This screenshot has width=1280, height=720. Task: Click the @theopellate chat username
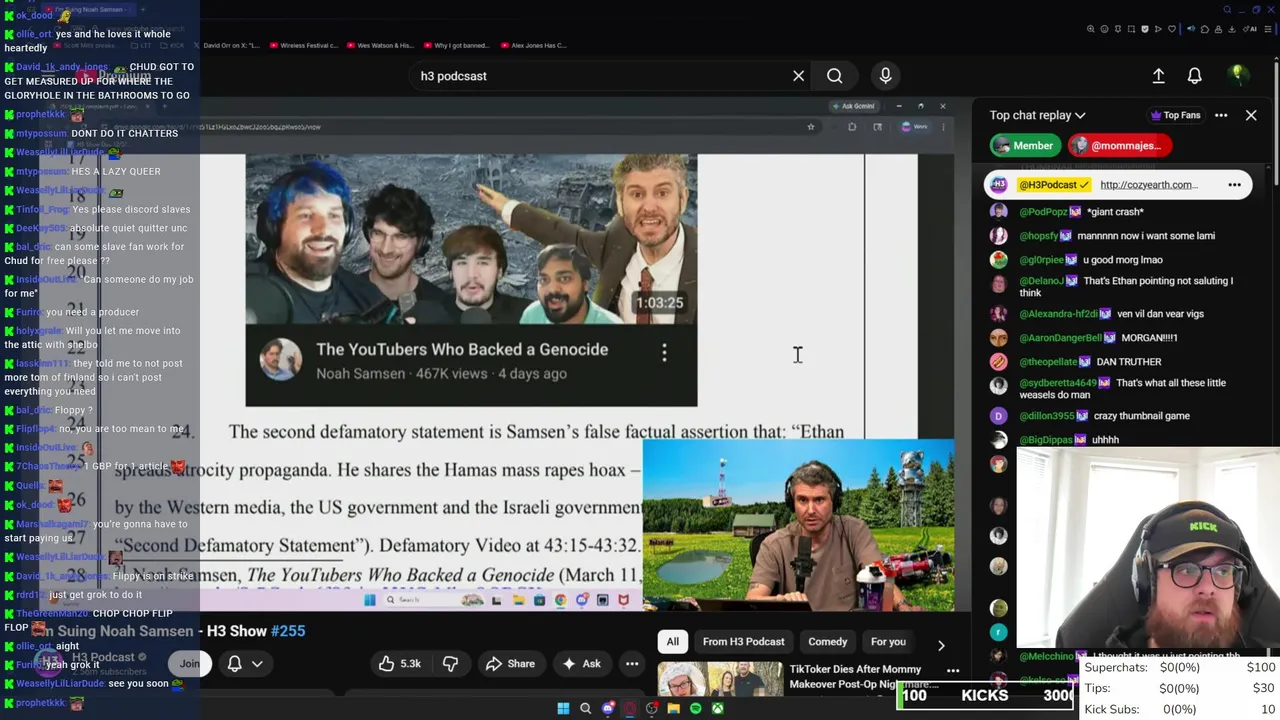[x=1048, y=362]
